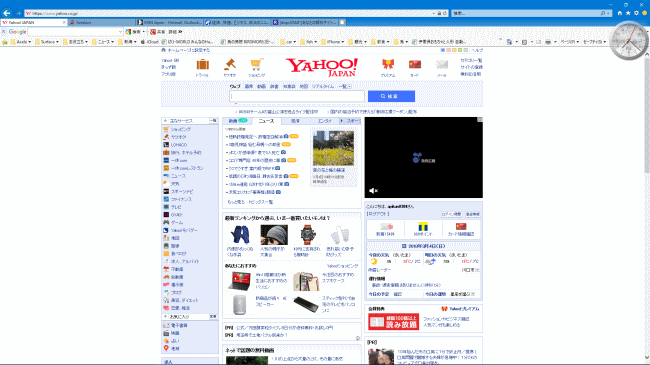
Task: Click the blue 検索 search button
Action: tap(391, 96)
